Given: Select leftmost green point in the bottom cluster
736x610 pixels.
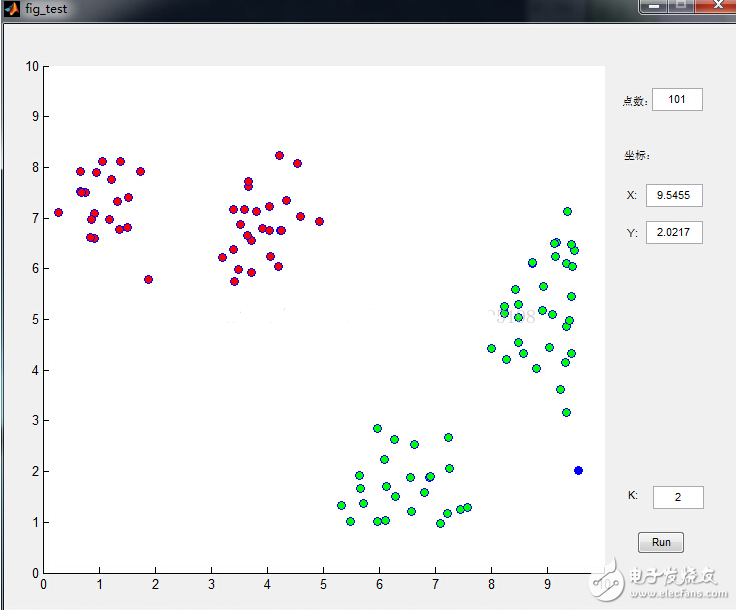Looking at the screenshot, I should pyautogui.click(x=341, y=505).
